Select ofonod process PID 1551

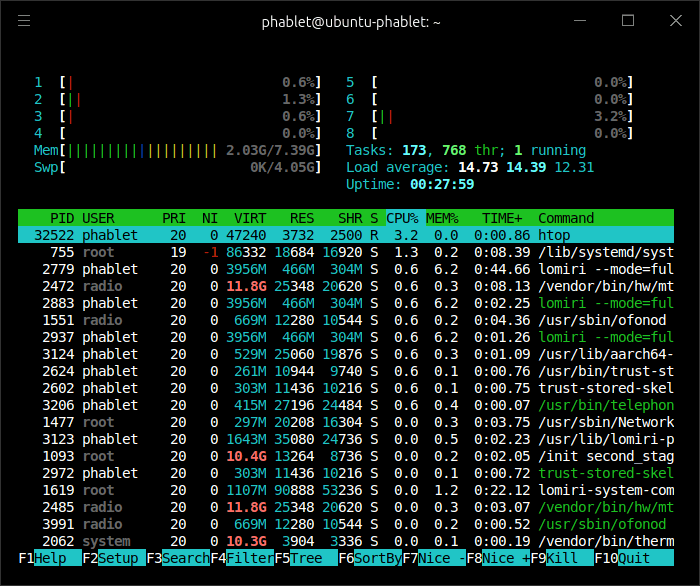pyautogui.click(x=346, y=320)
